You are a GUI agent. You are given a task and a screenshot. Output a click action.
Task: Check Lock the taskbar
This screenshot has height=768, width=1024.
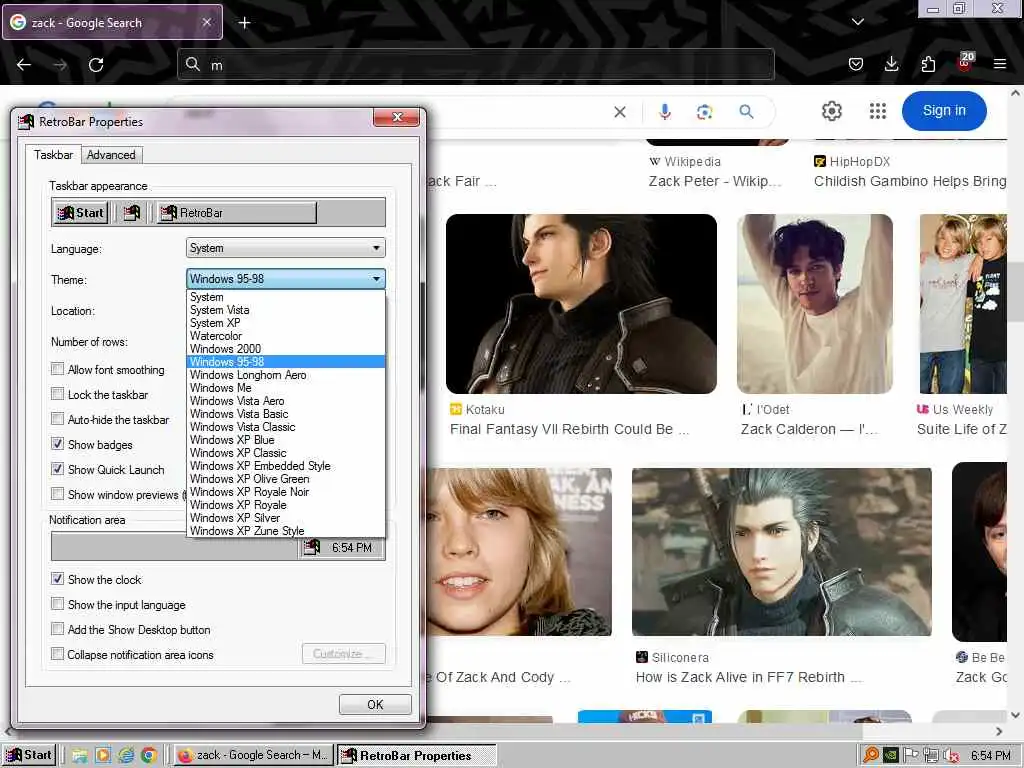[x=57, y=394]
